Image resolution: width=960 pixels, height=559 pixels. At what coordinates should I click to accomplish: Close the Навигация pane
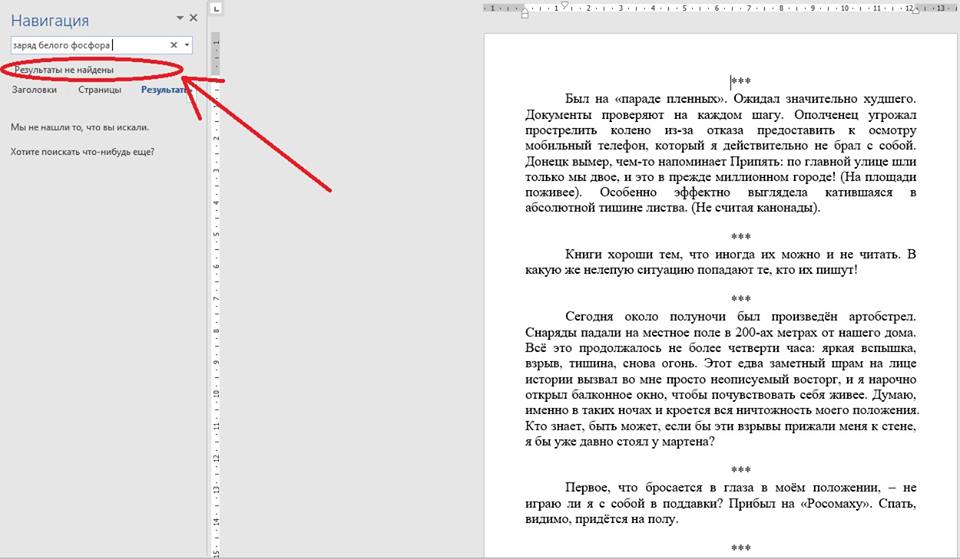pos(193,18)
